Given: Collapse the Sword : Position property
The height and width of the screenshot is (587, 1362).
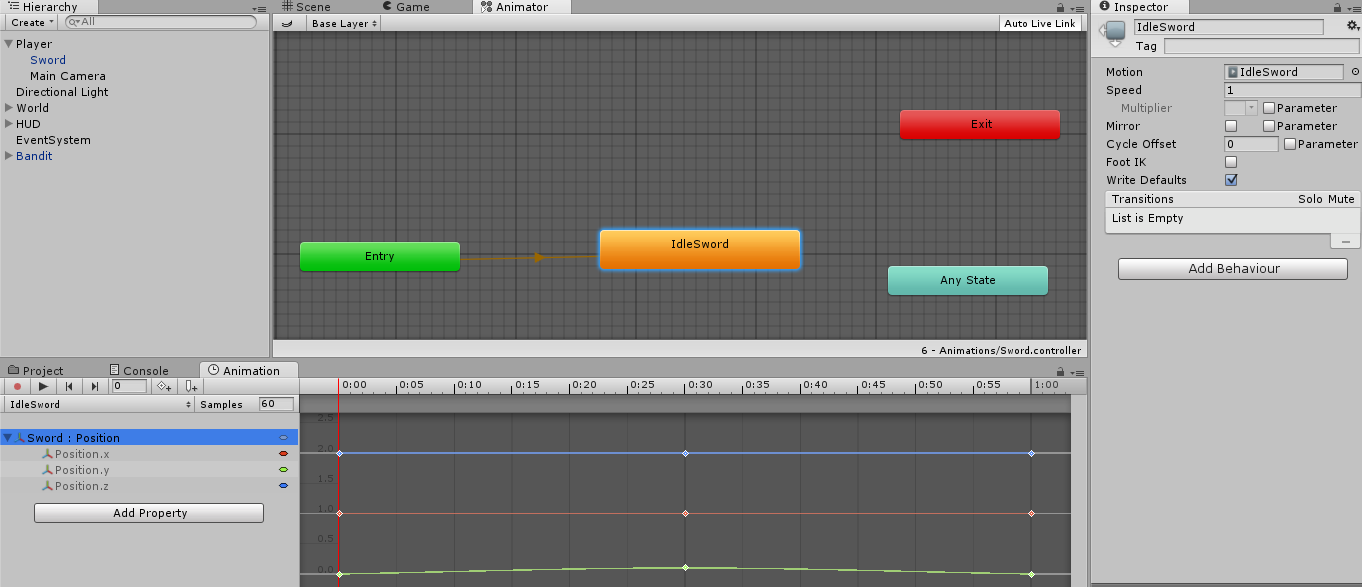Looking at the screenshot, I should point(8,438).
